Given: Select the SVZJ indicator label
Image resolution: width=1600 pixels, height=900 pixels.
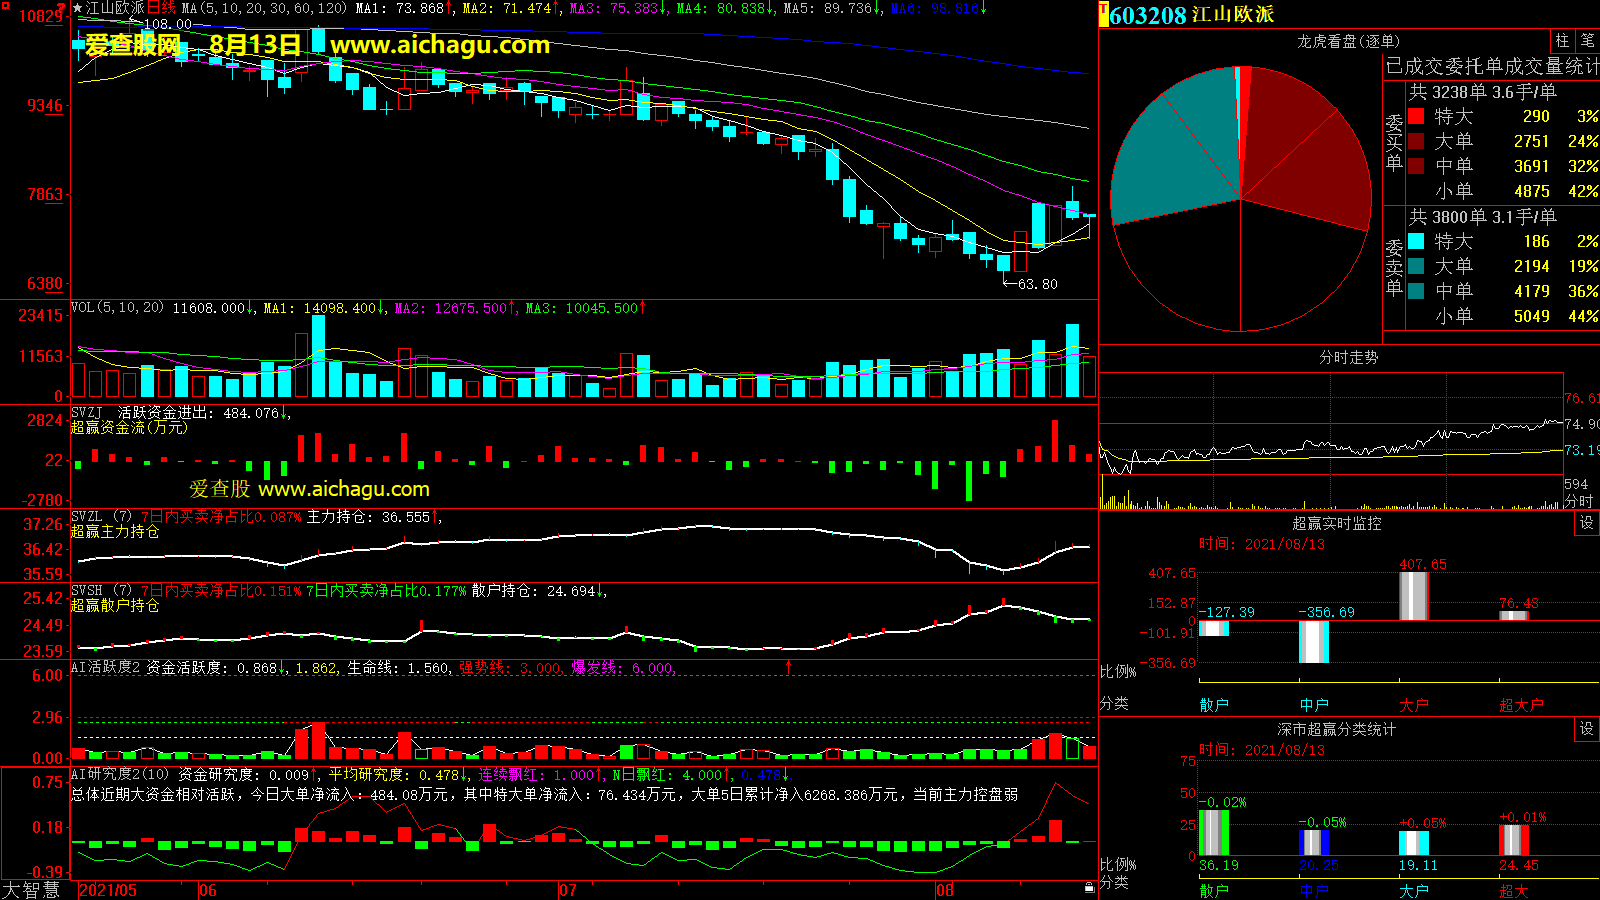Looking at the screenshot, I should coord(87,413).
